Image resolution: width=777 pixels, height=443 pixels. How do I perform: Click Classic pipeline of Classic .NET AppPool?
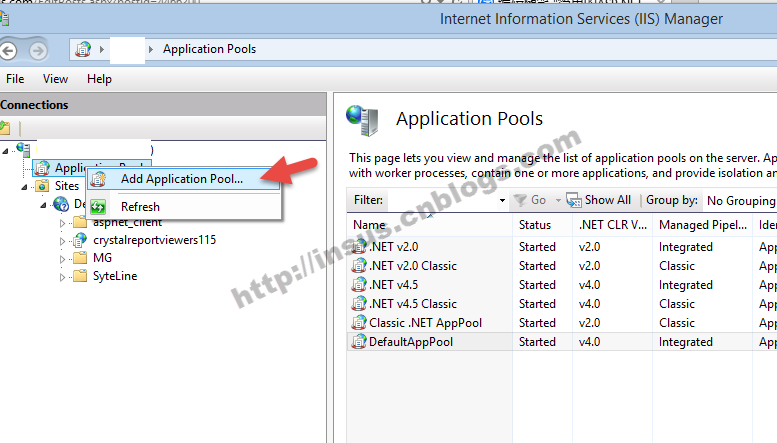pos(677,323)
